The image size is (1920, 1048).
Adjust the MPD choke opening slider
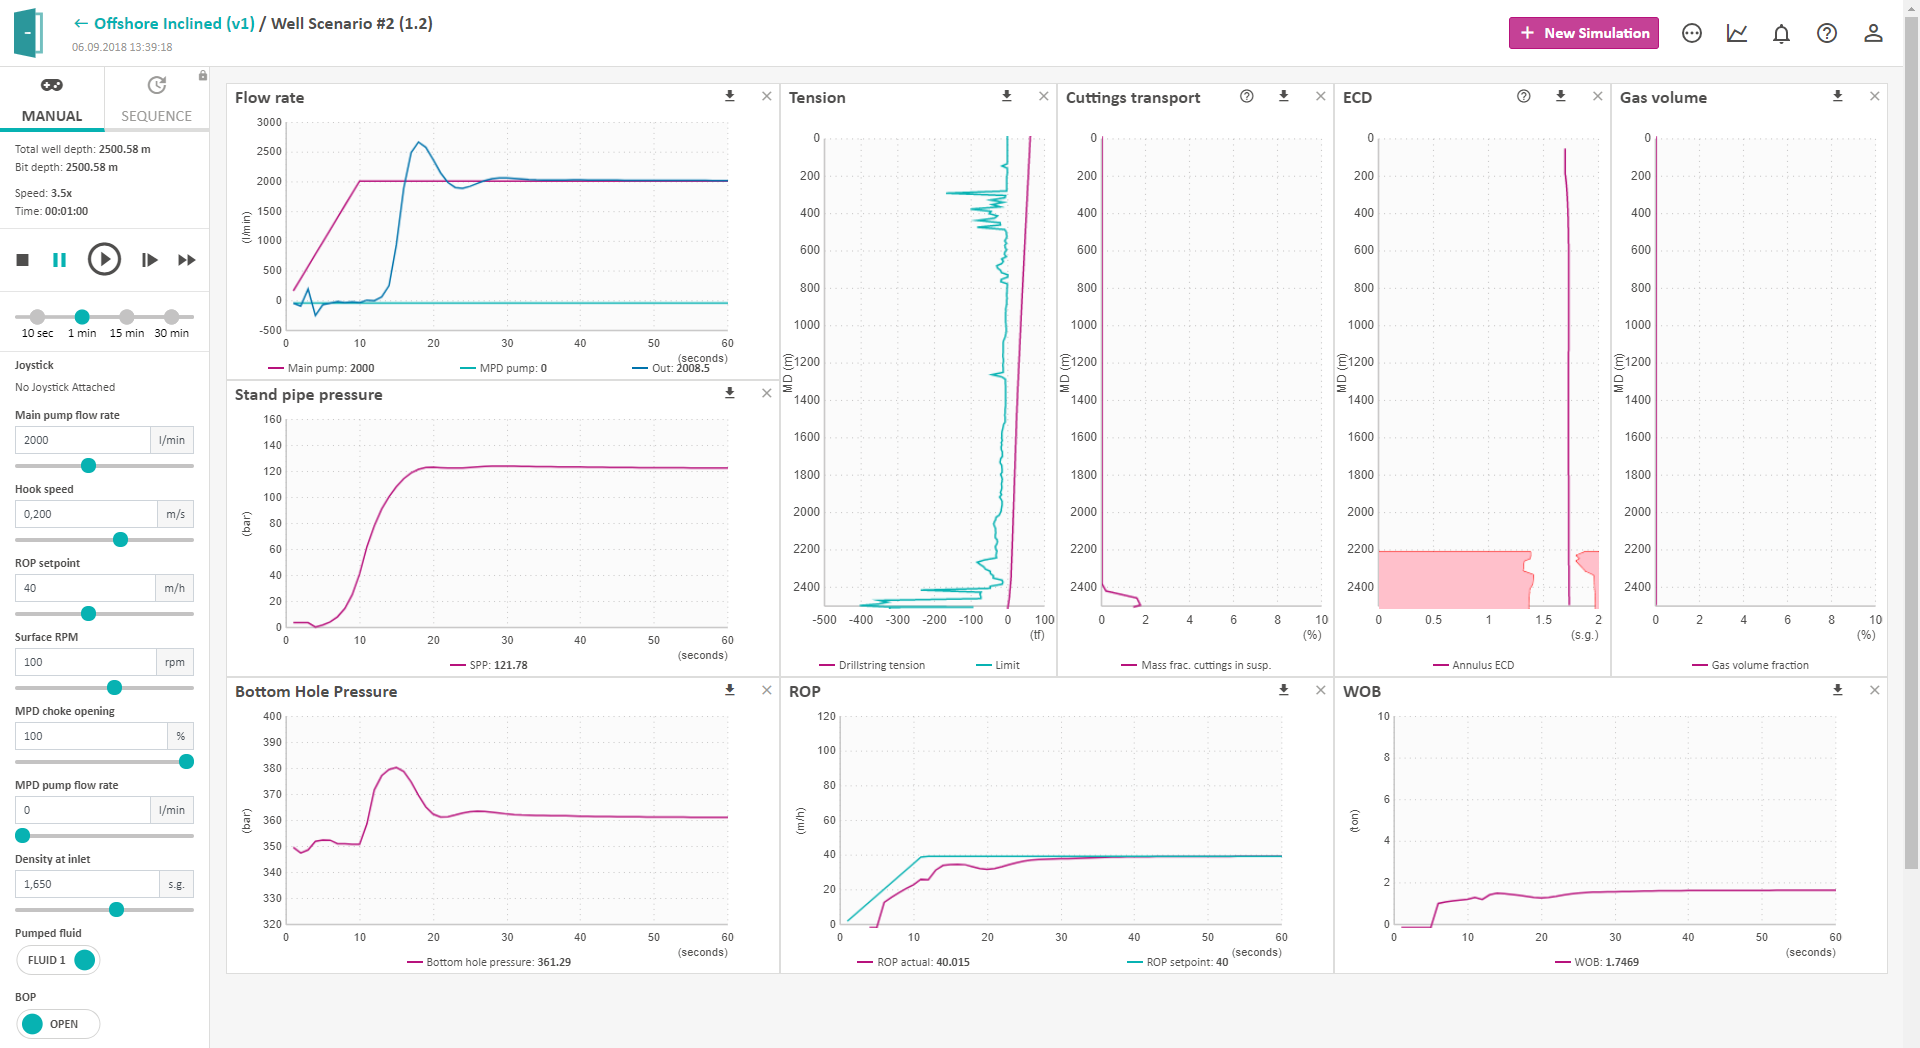click(x=186, y=761)
